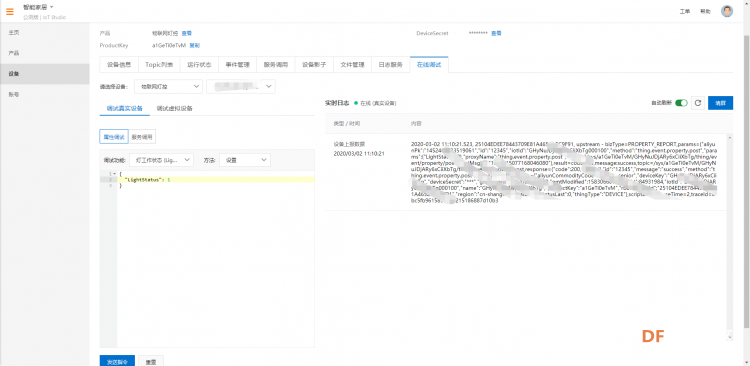Screen dimensions: 750x366
Task: Open the 调试功能 灯工作状态 dropdown
Action: (x=161, y=160)
